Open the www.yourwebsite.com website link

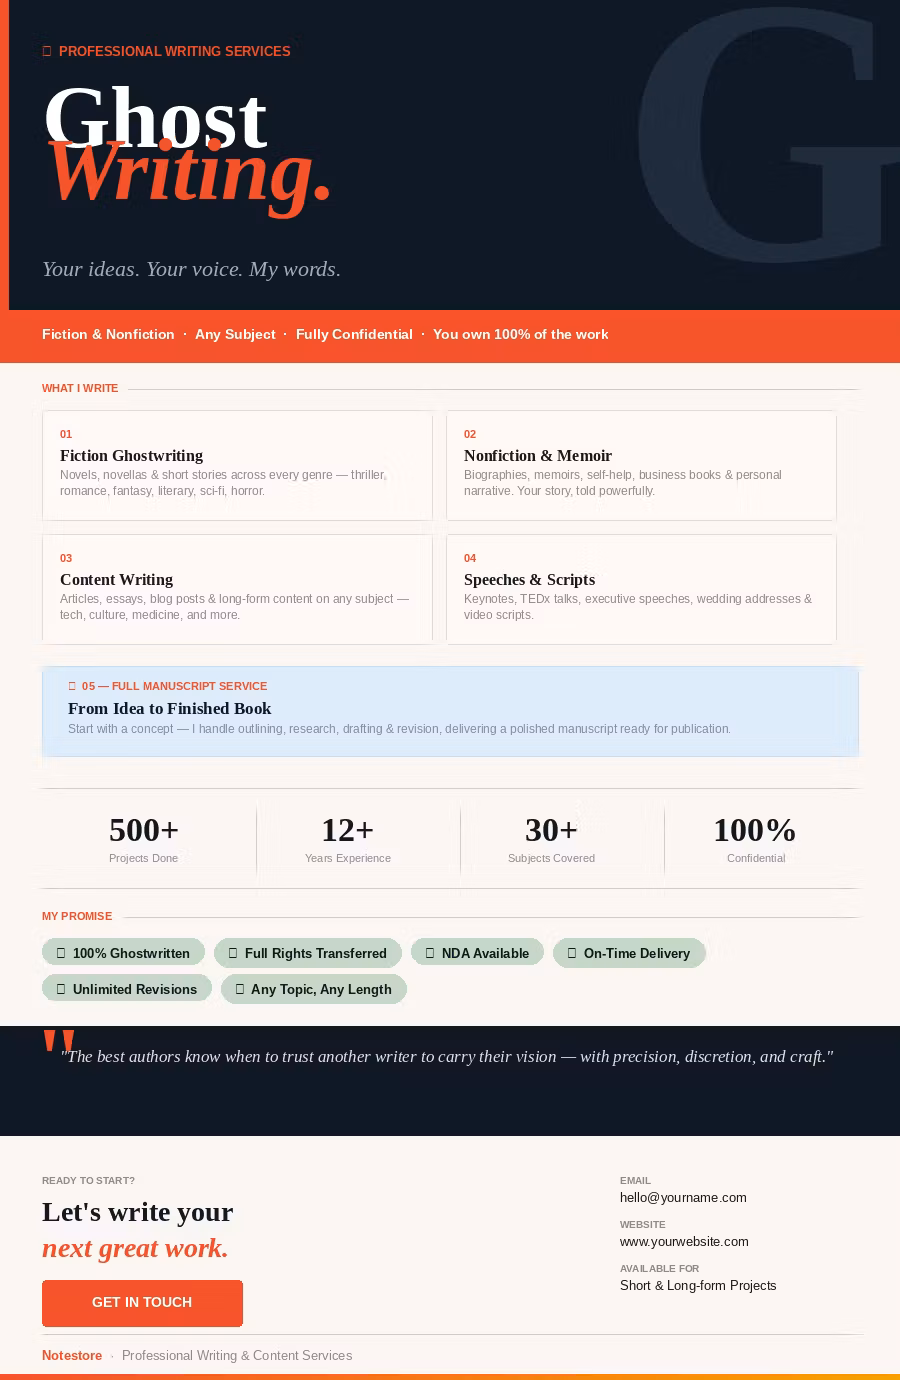(x=684, y=1242)
